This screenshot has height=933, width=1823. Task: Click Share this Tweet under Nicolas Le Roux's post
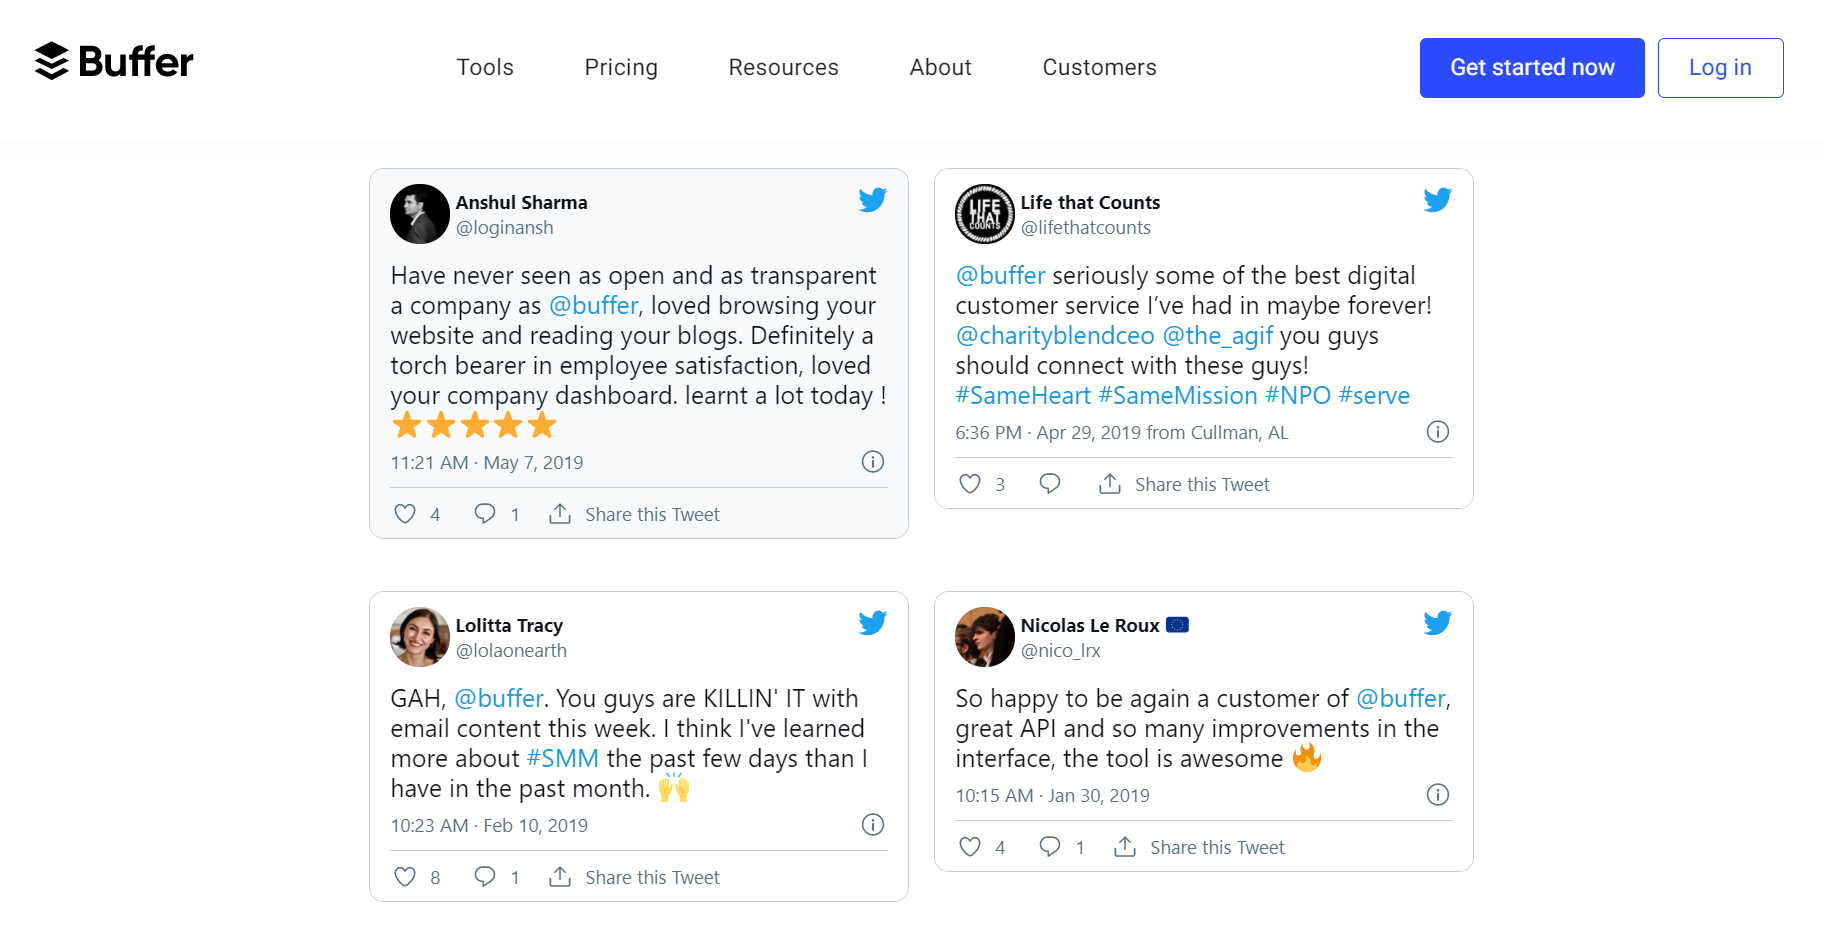pos(1218,846)
